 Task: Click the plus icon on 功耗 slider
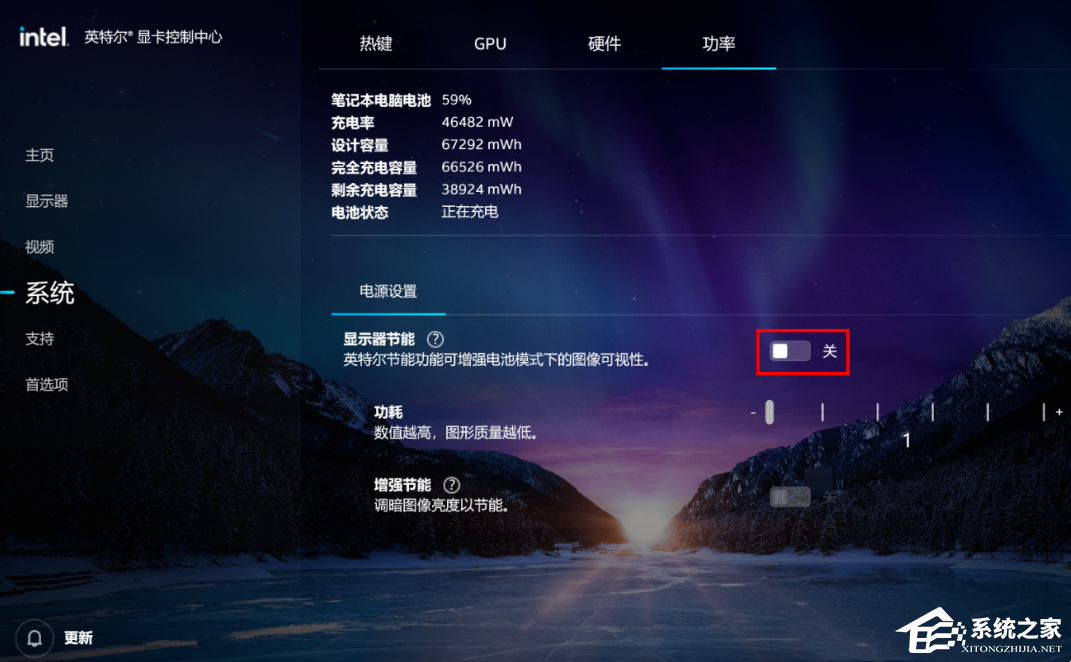(1059, 412)
